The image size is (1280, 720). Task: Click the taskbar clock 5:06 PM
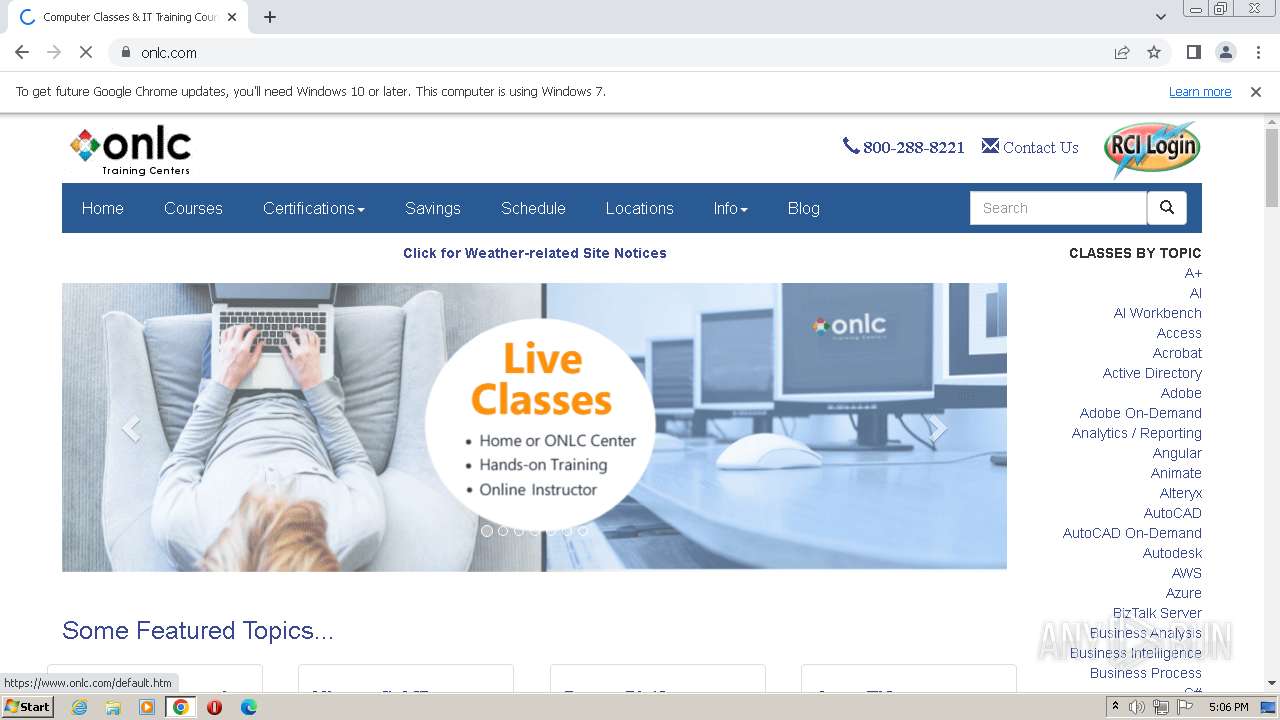tap(1228, 707)
